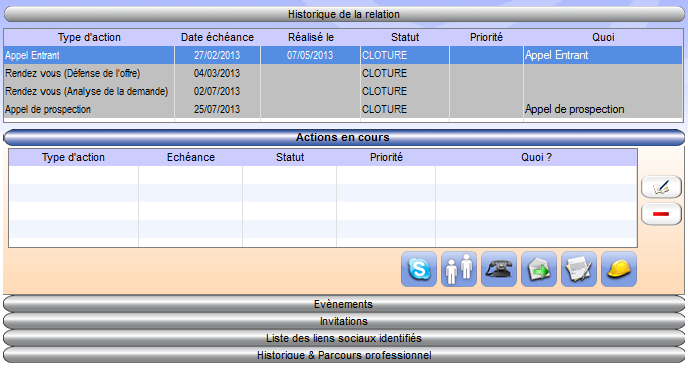Expand Liste des liens sociaux identifiés
Screen dimensions: 688x370
(x=344, y=338)
